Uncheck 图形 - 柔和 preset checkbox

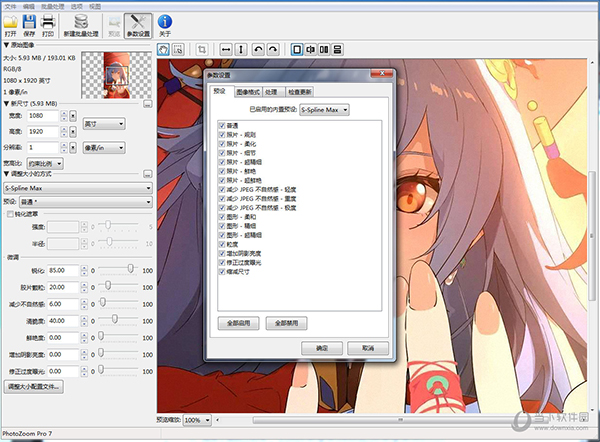pos(222,217)
